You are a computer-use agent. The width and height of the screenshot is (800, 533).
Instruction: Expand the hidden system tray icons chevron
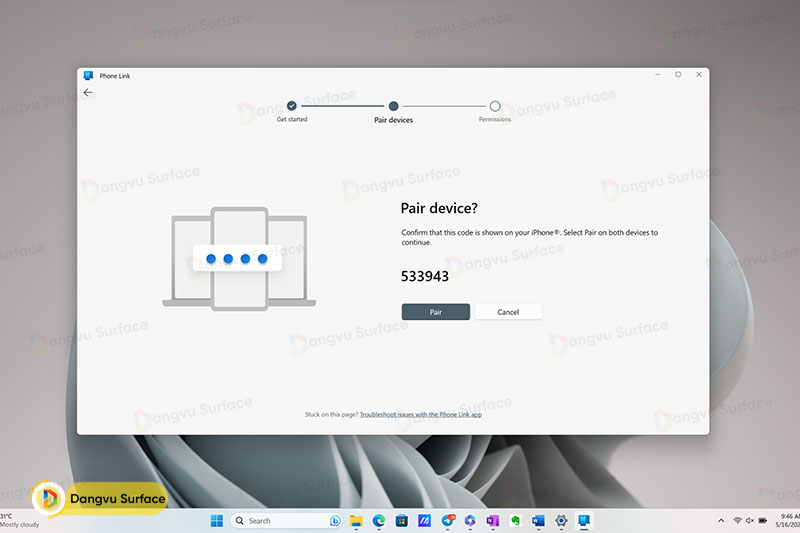click(721, 521)
